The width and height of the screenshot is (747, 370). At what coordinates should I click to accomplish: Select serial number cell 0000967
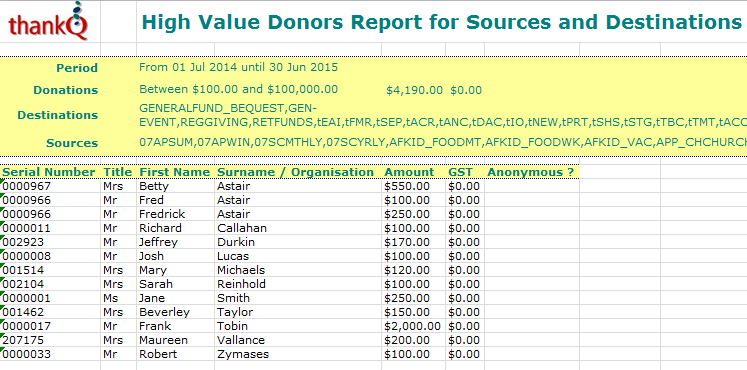tap(26, 186)
